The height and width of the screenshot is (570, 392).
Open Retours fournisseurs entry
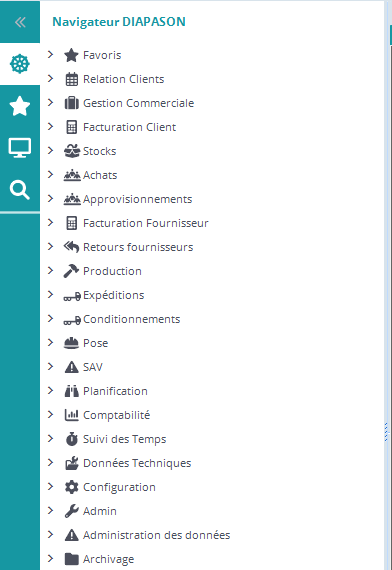point(138,247)
